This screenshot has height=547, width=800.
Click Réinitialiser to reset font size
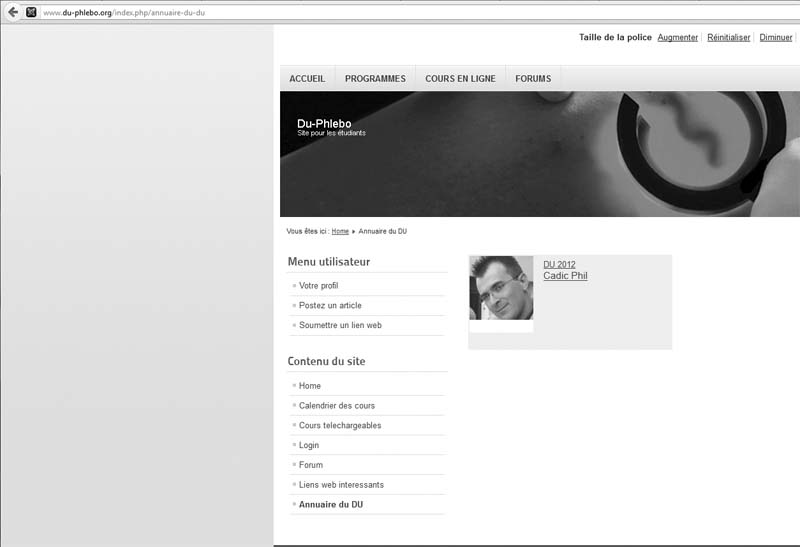(x=728, y=38)
